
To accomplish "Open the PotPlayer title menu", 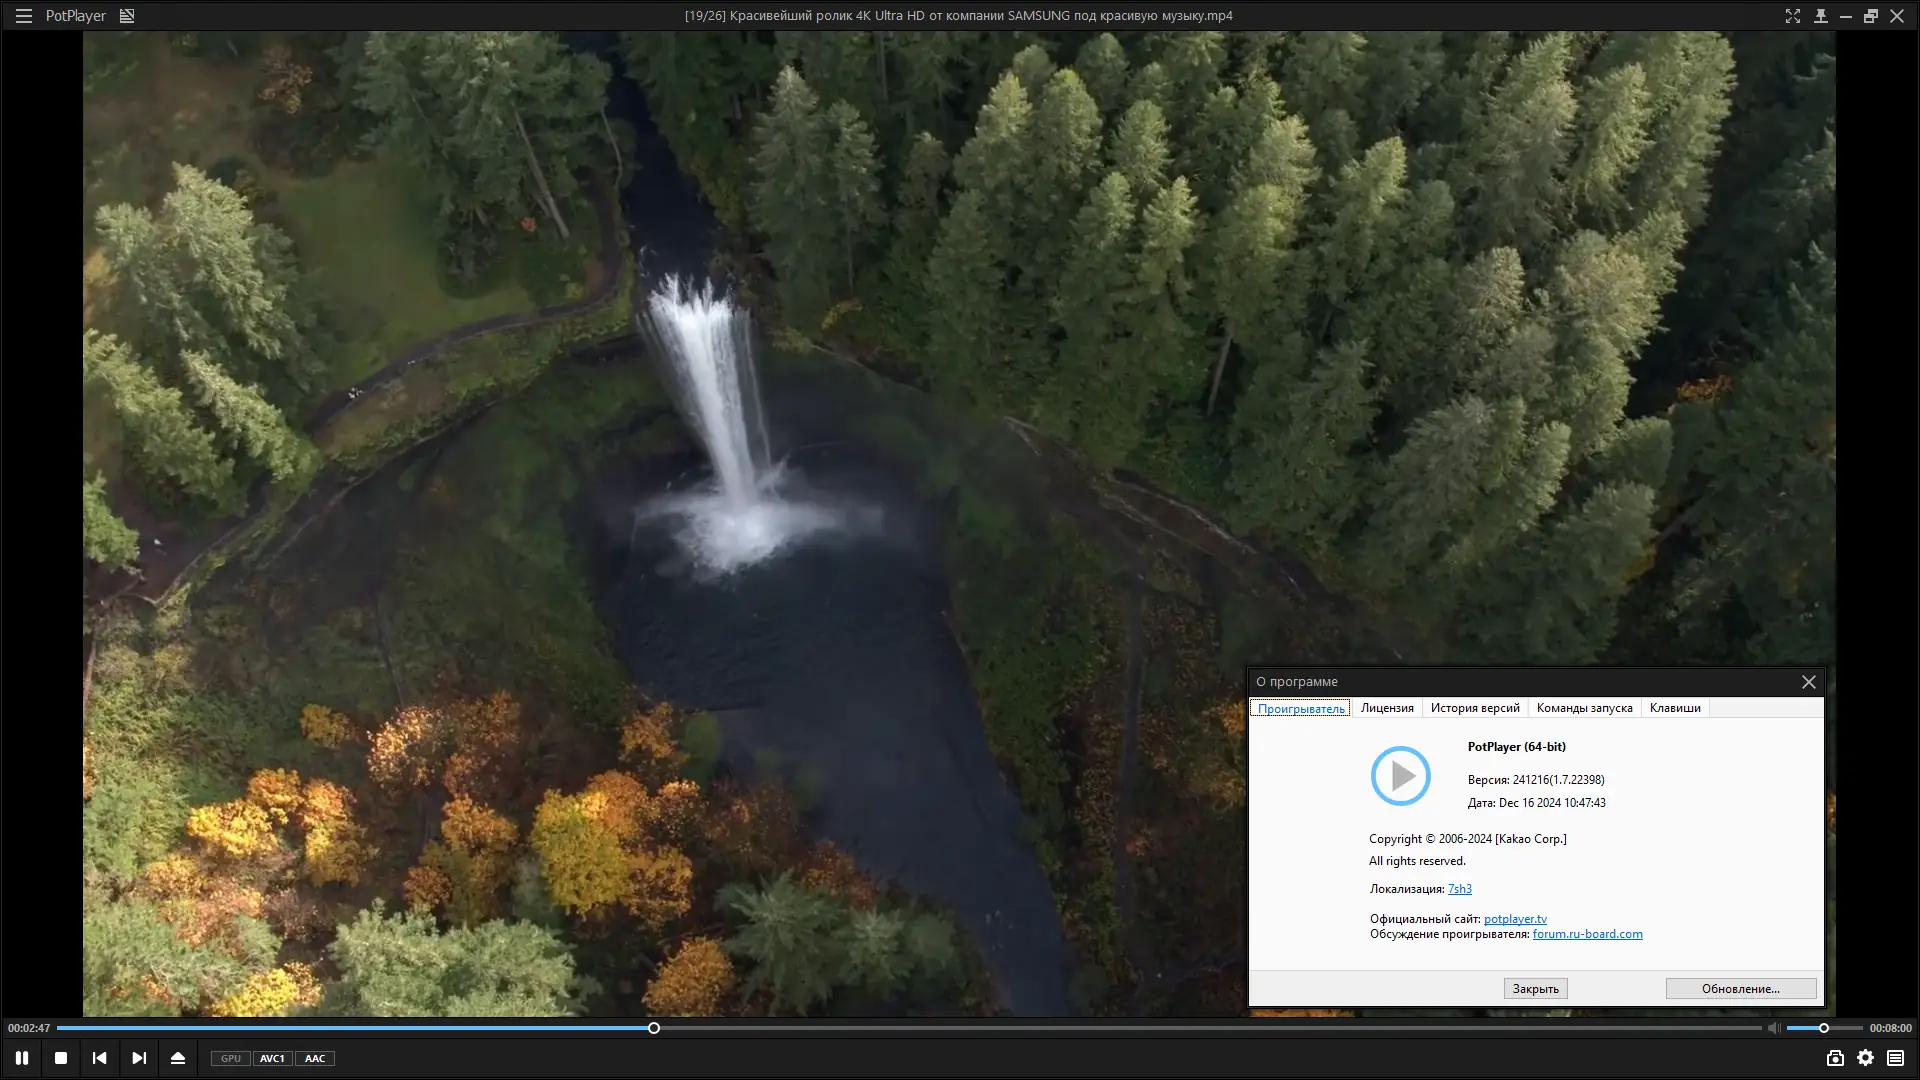I will [76, 16].
